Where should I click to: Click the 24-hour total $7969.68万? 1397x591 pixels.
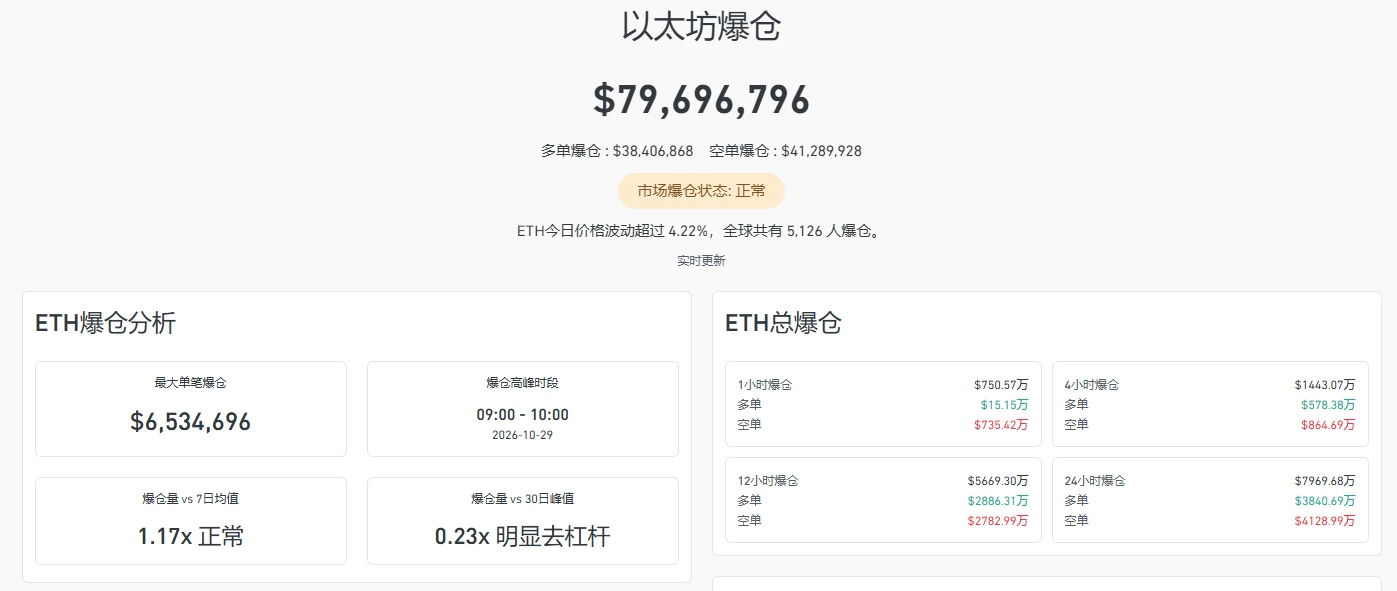click(x=1325, y=481)
